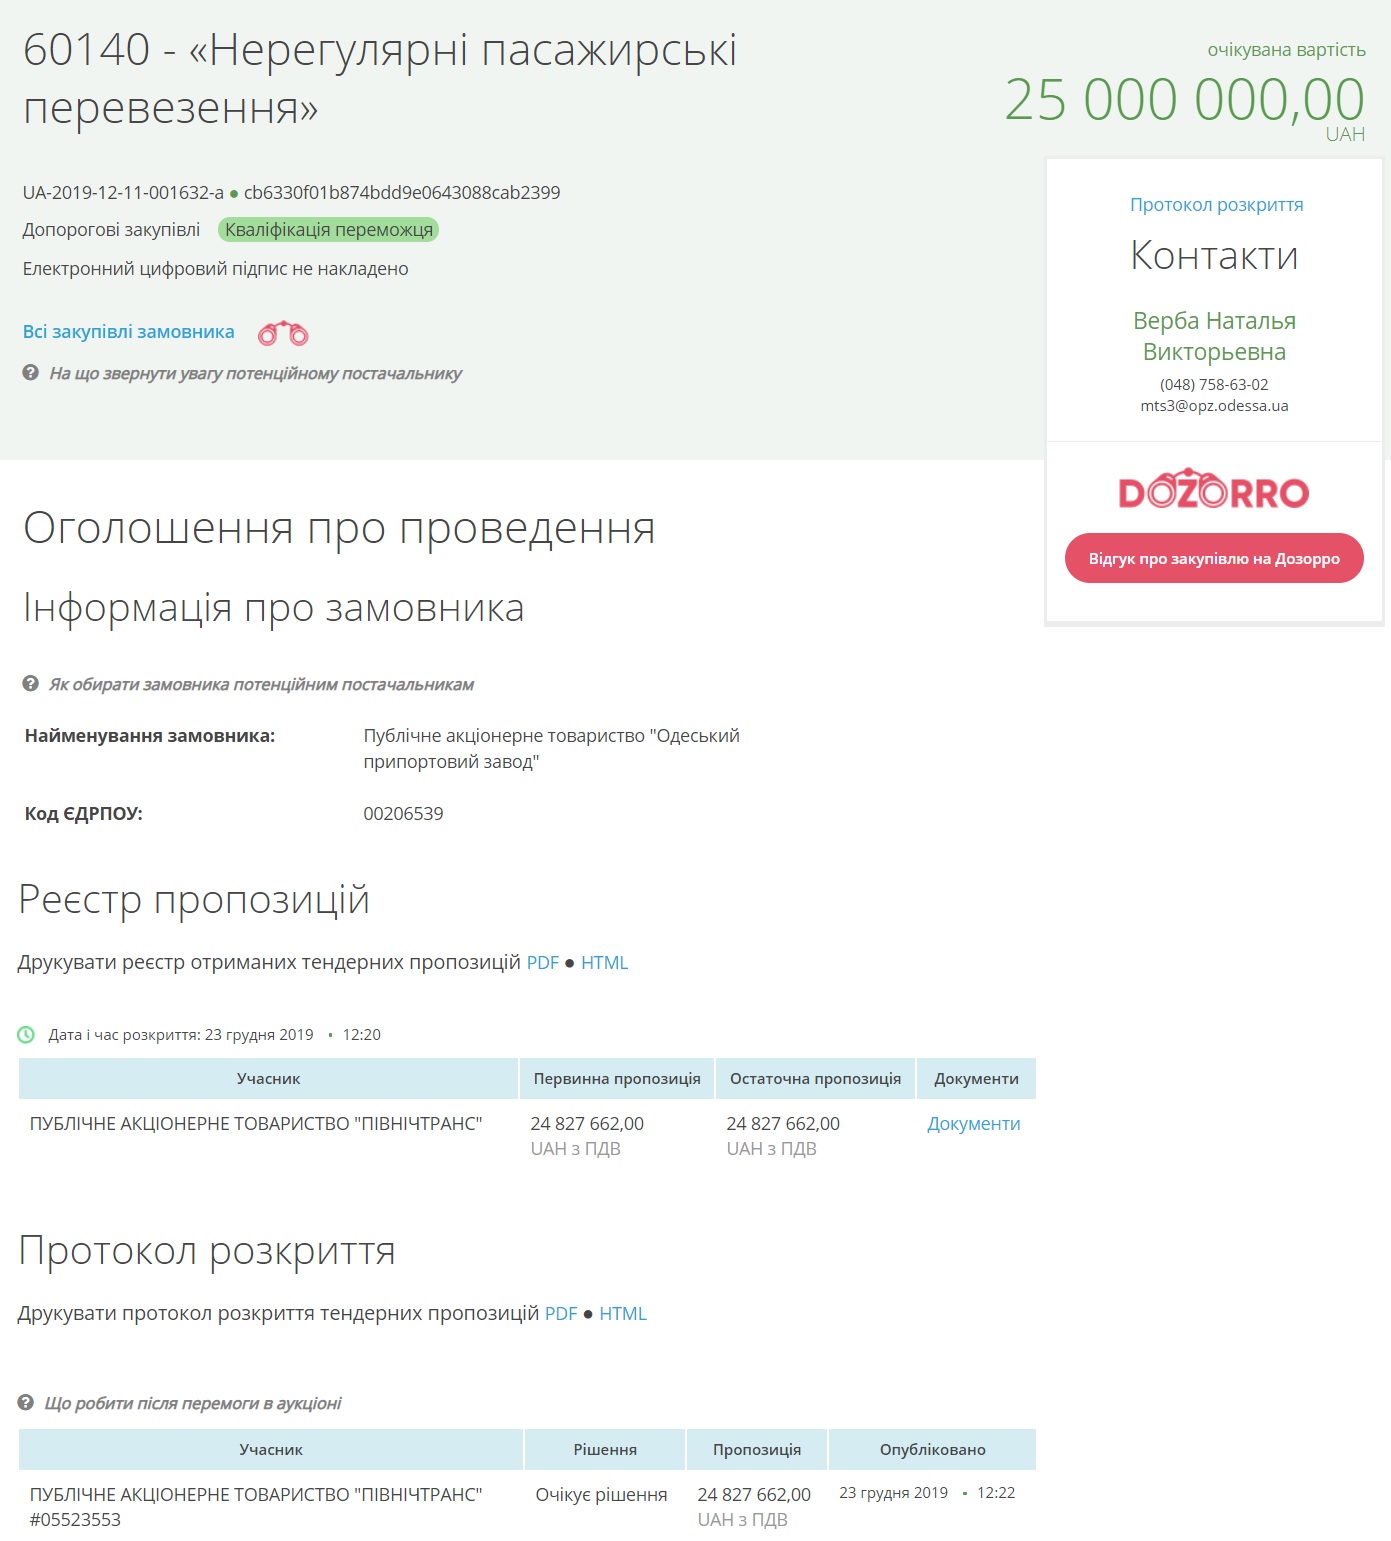Screen dimensions: 1391x1541
Task: Expand hint 'Як обирати замовника потенційним постачальникам'
Action: 262,685
